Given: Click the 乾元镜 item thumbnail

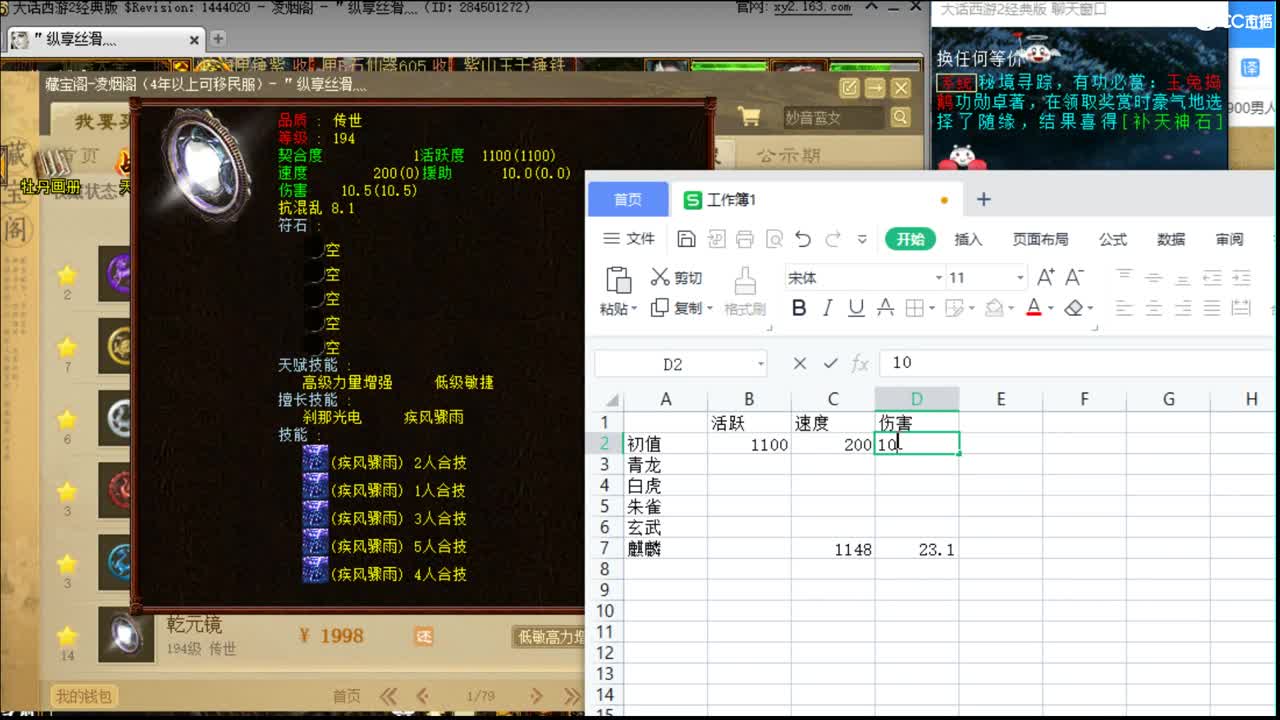Looking at the screenshot, I should (x=126, y=635).
